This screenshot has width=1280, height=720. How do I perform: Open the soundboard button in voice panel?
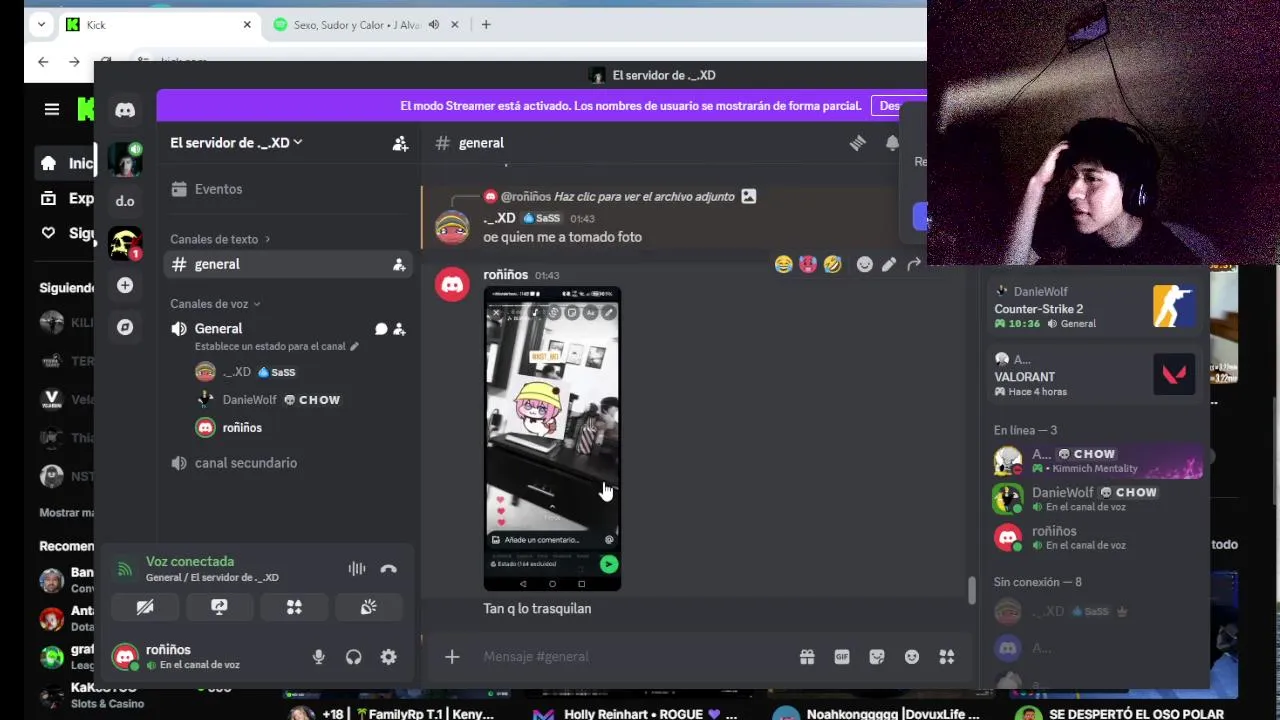pos(369,607)
